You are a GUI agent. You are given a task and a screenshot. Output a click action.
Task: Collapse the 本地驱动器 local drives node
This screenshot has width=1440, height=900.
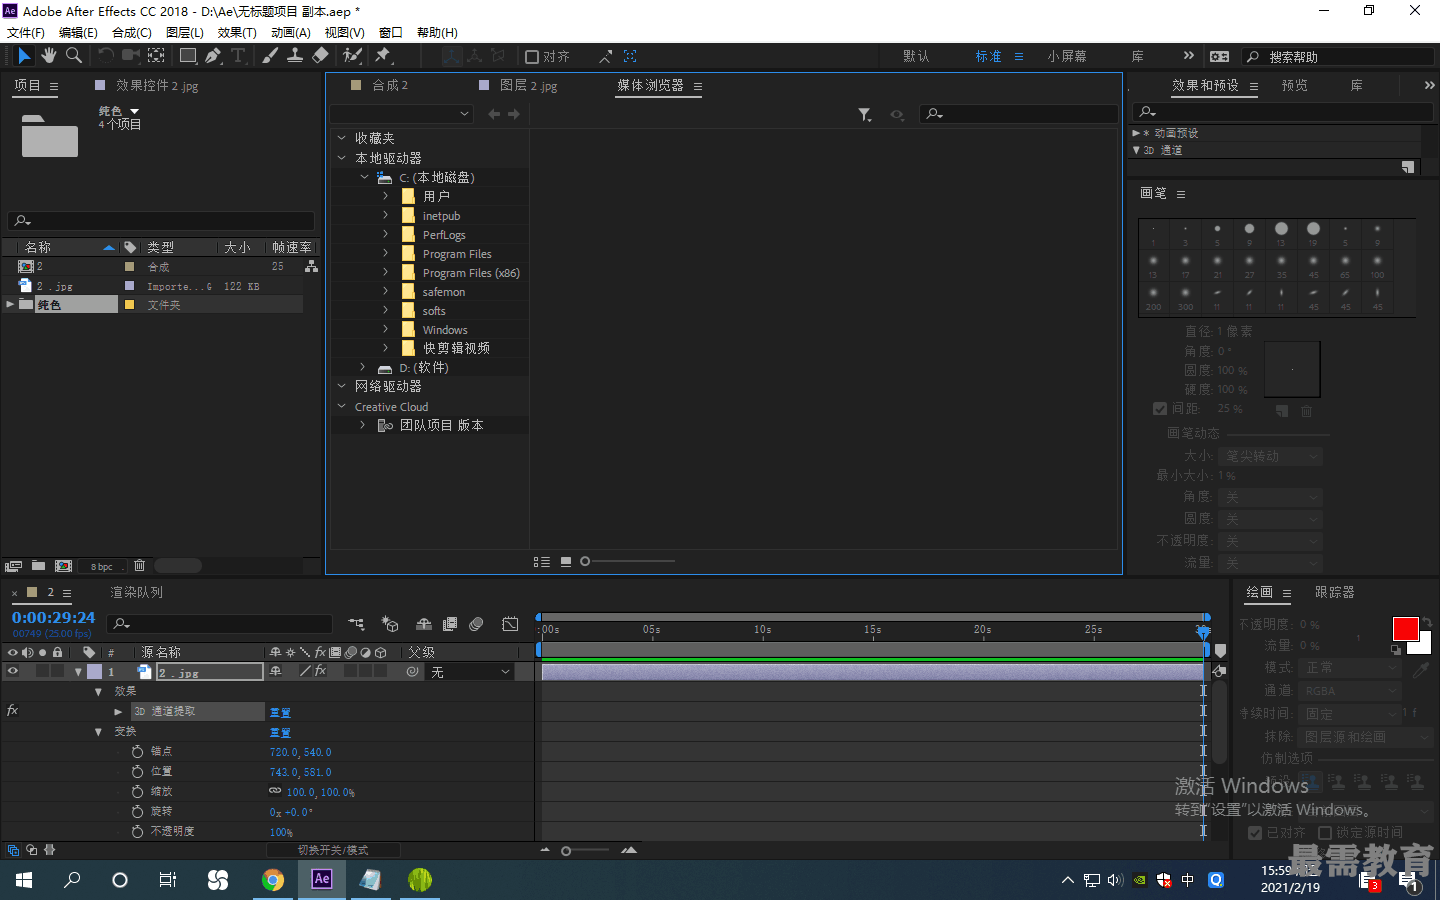[342, 158]
